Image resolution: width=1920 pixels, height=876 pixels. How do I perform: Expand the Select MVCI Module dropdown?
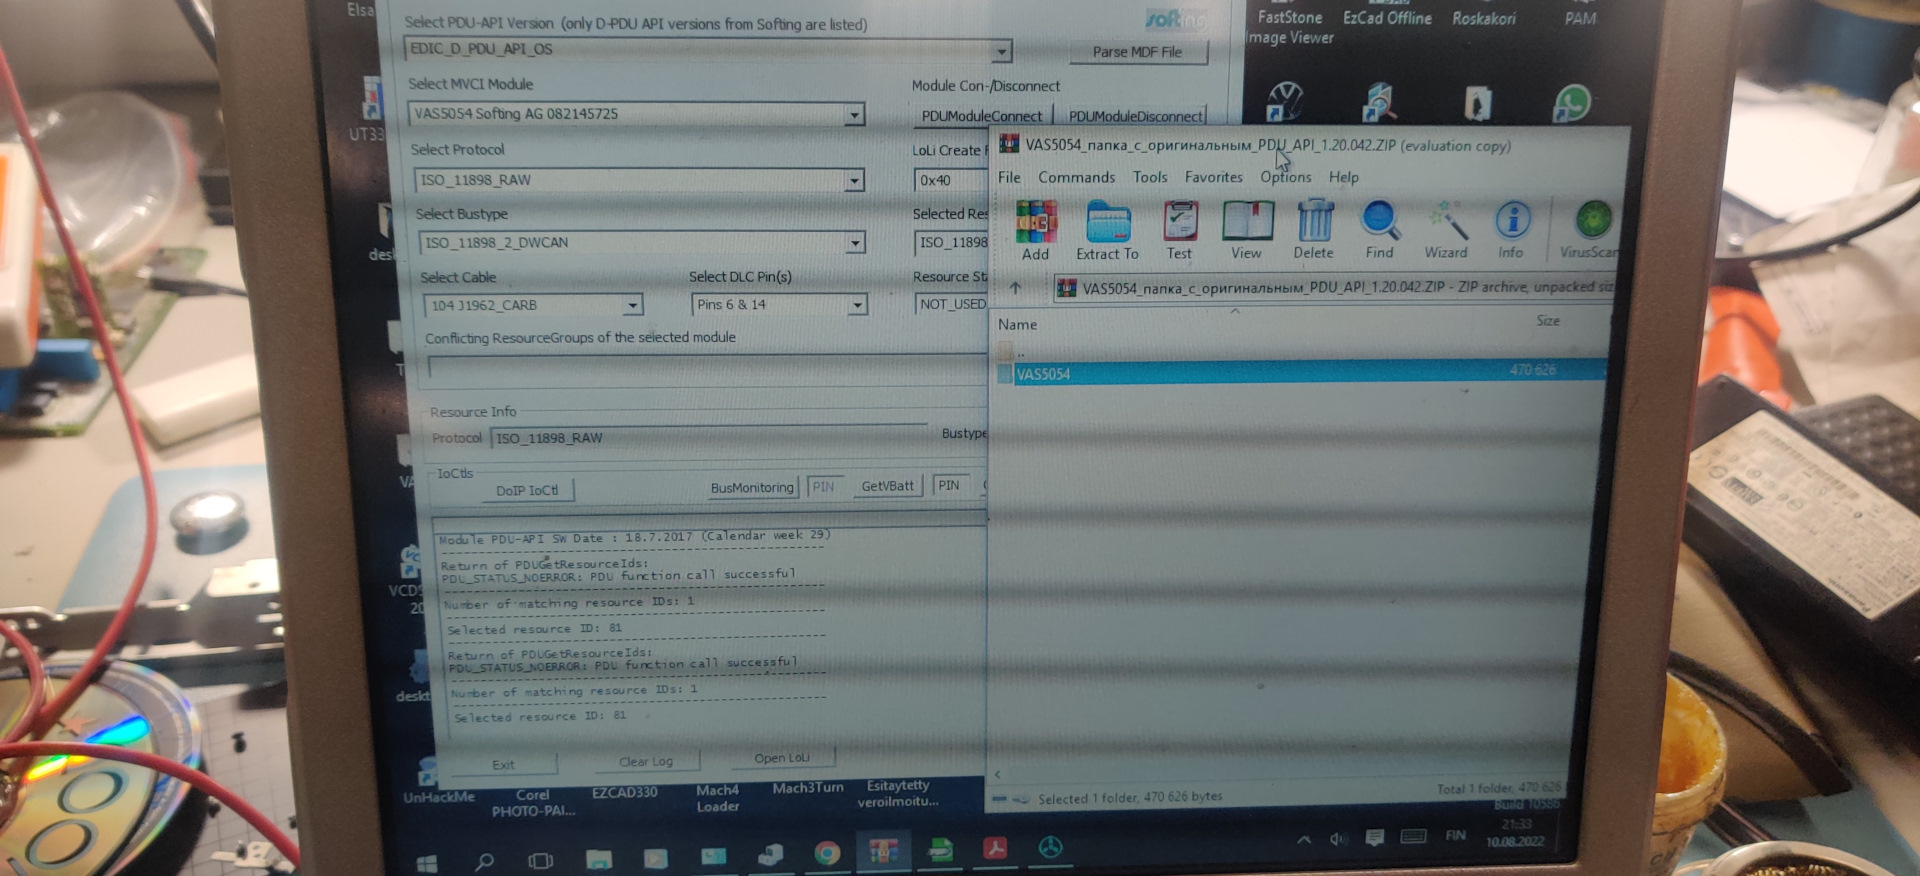click(854, 116)
